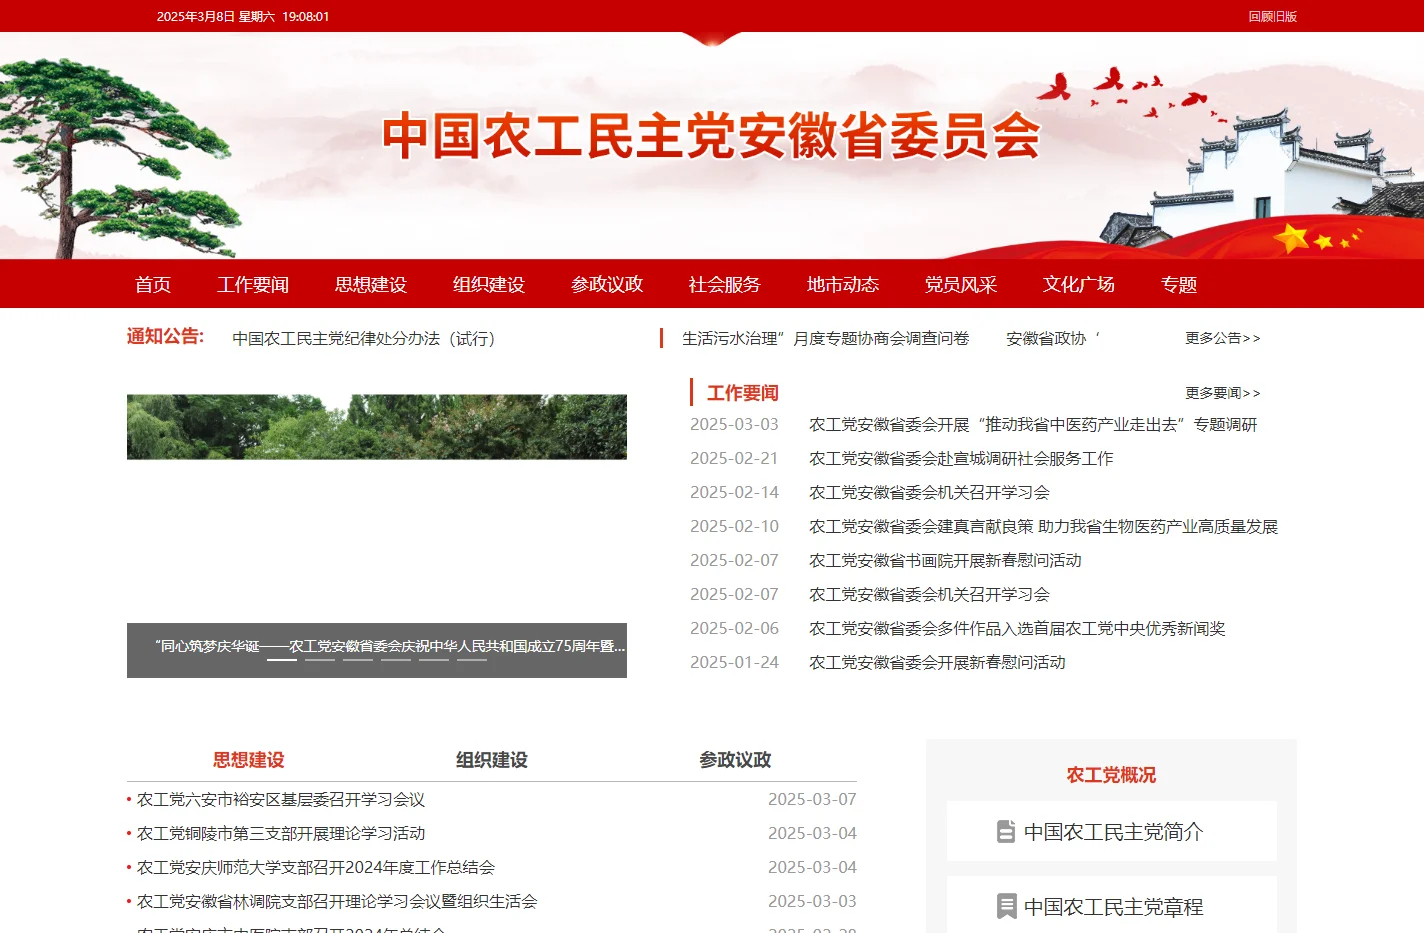This screenshot has width=1424, height=933.
Task: Open 文化广场 in the navigation bar
Action: (x=1079, y=285)
